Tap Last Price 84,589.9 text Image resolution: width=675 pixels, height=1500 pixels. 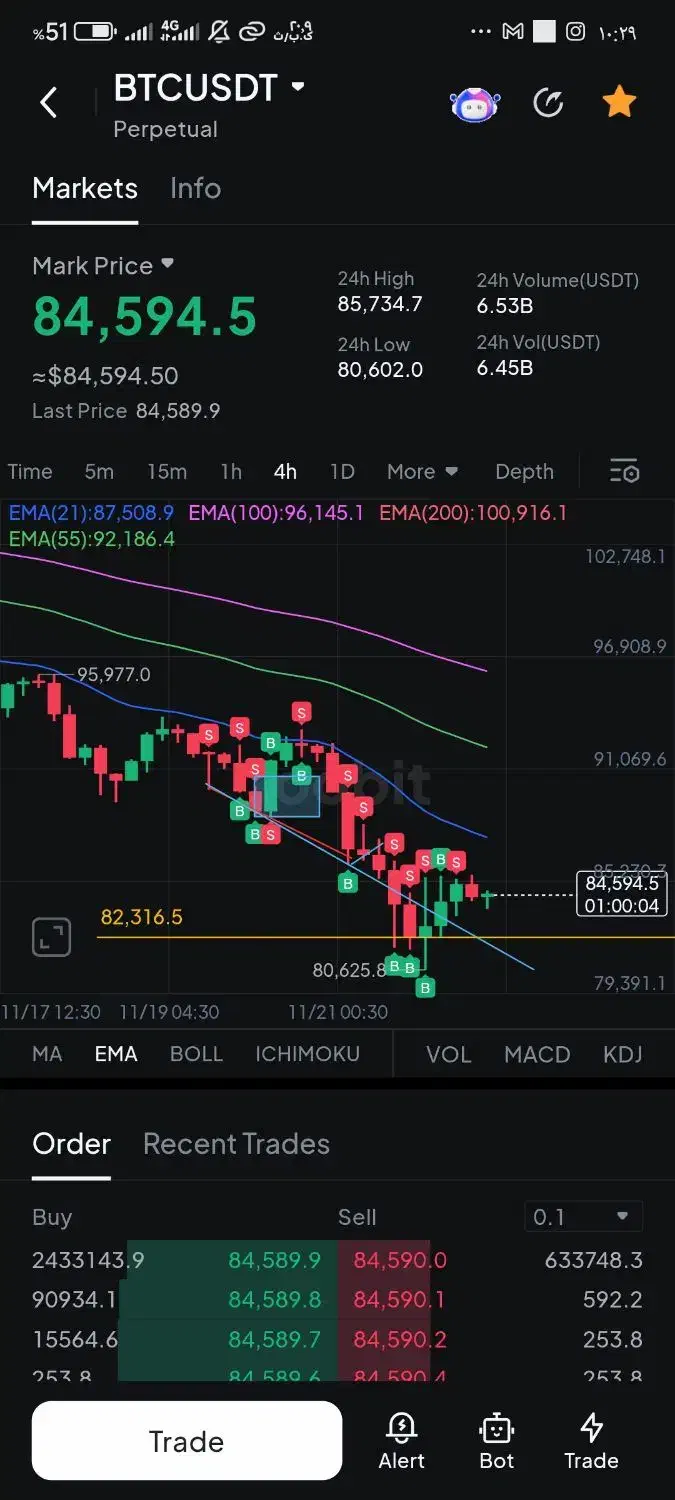pyautogui.click(x=126, y=411)
